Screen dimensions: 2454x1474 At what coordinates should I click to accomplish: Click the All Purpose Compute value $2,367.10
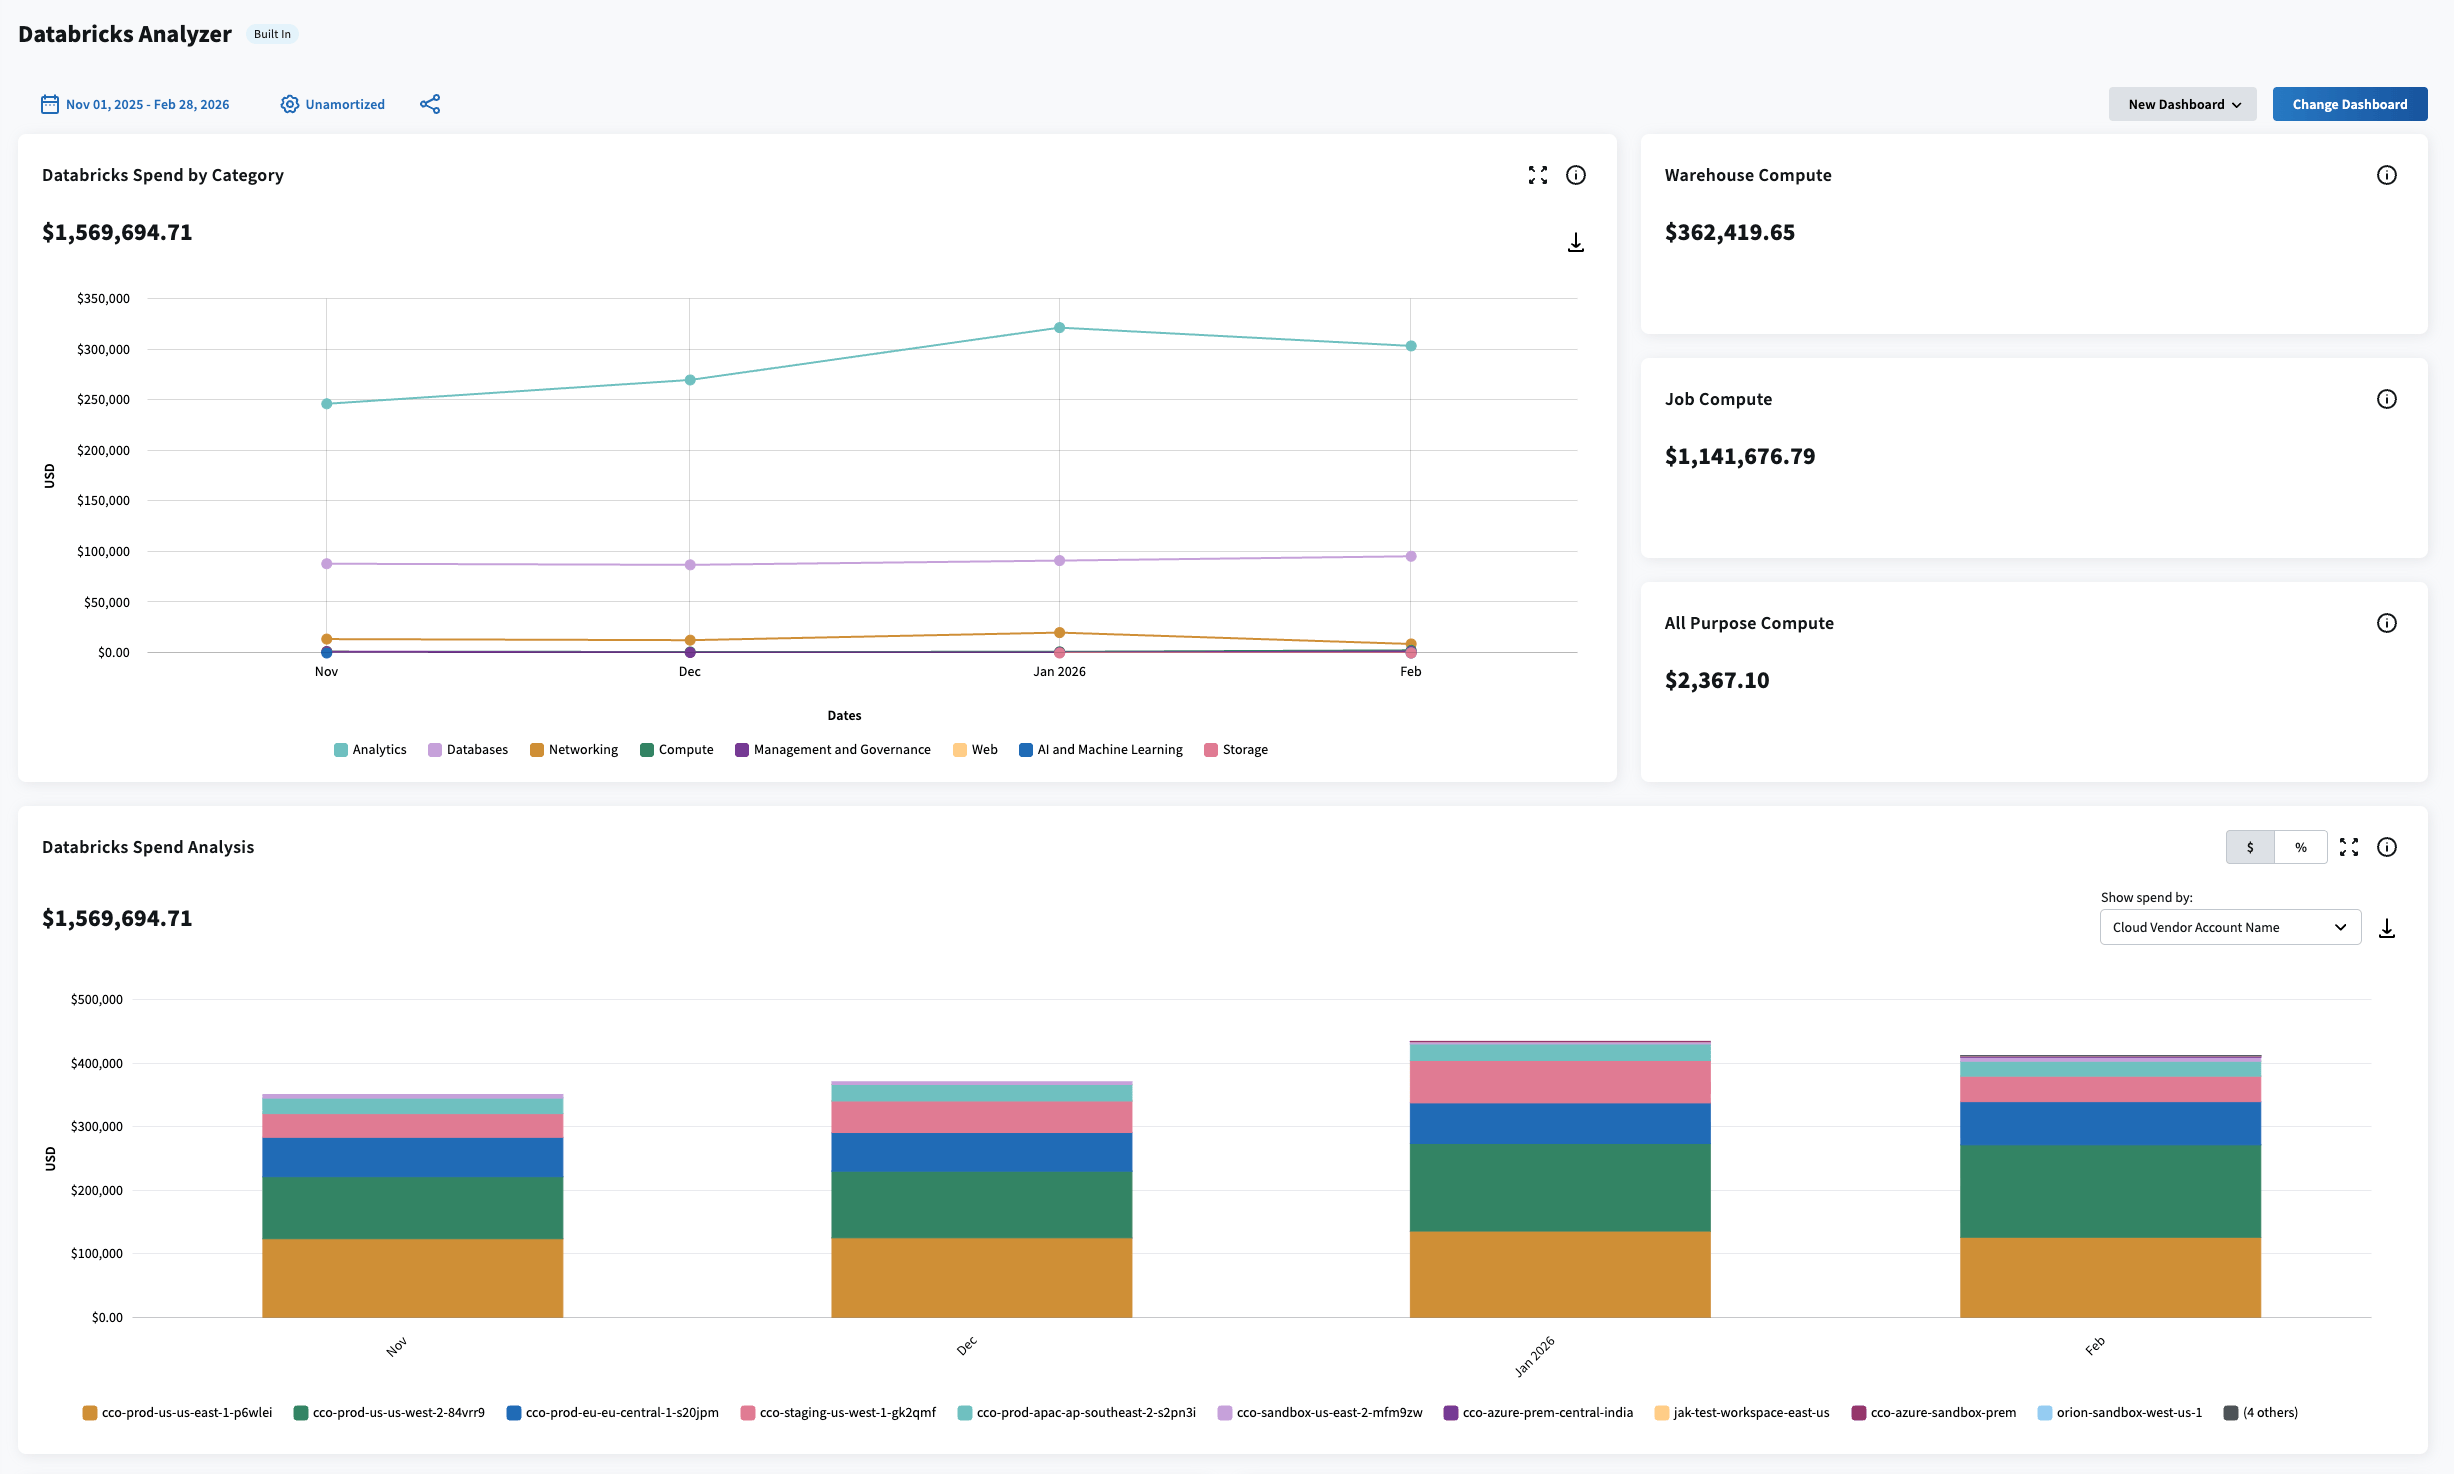point(1717,680)
